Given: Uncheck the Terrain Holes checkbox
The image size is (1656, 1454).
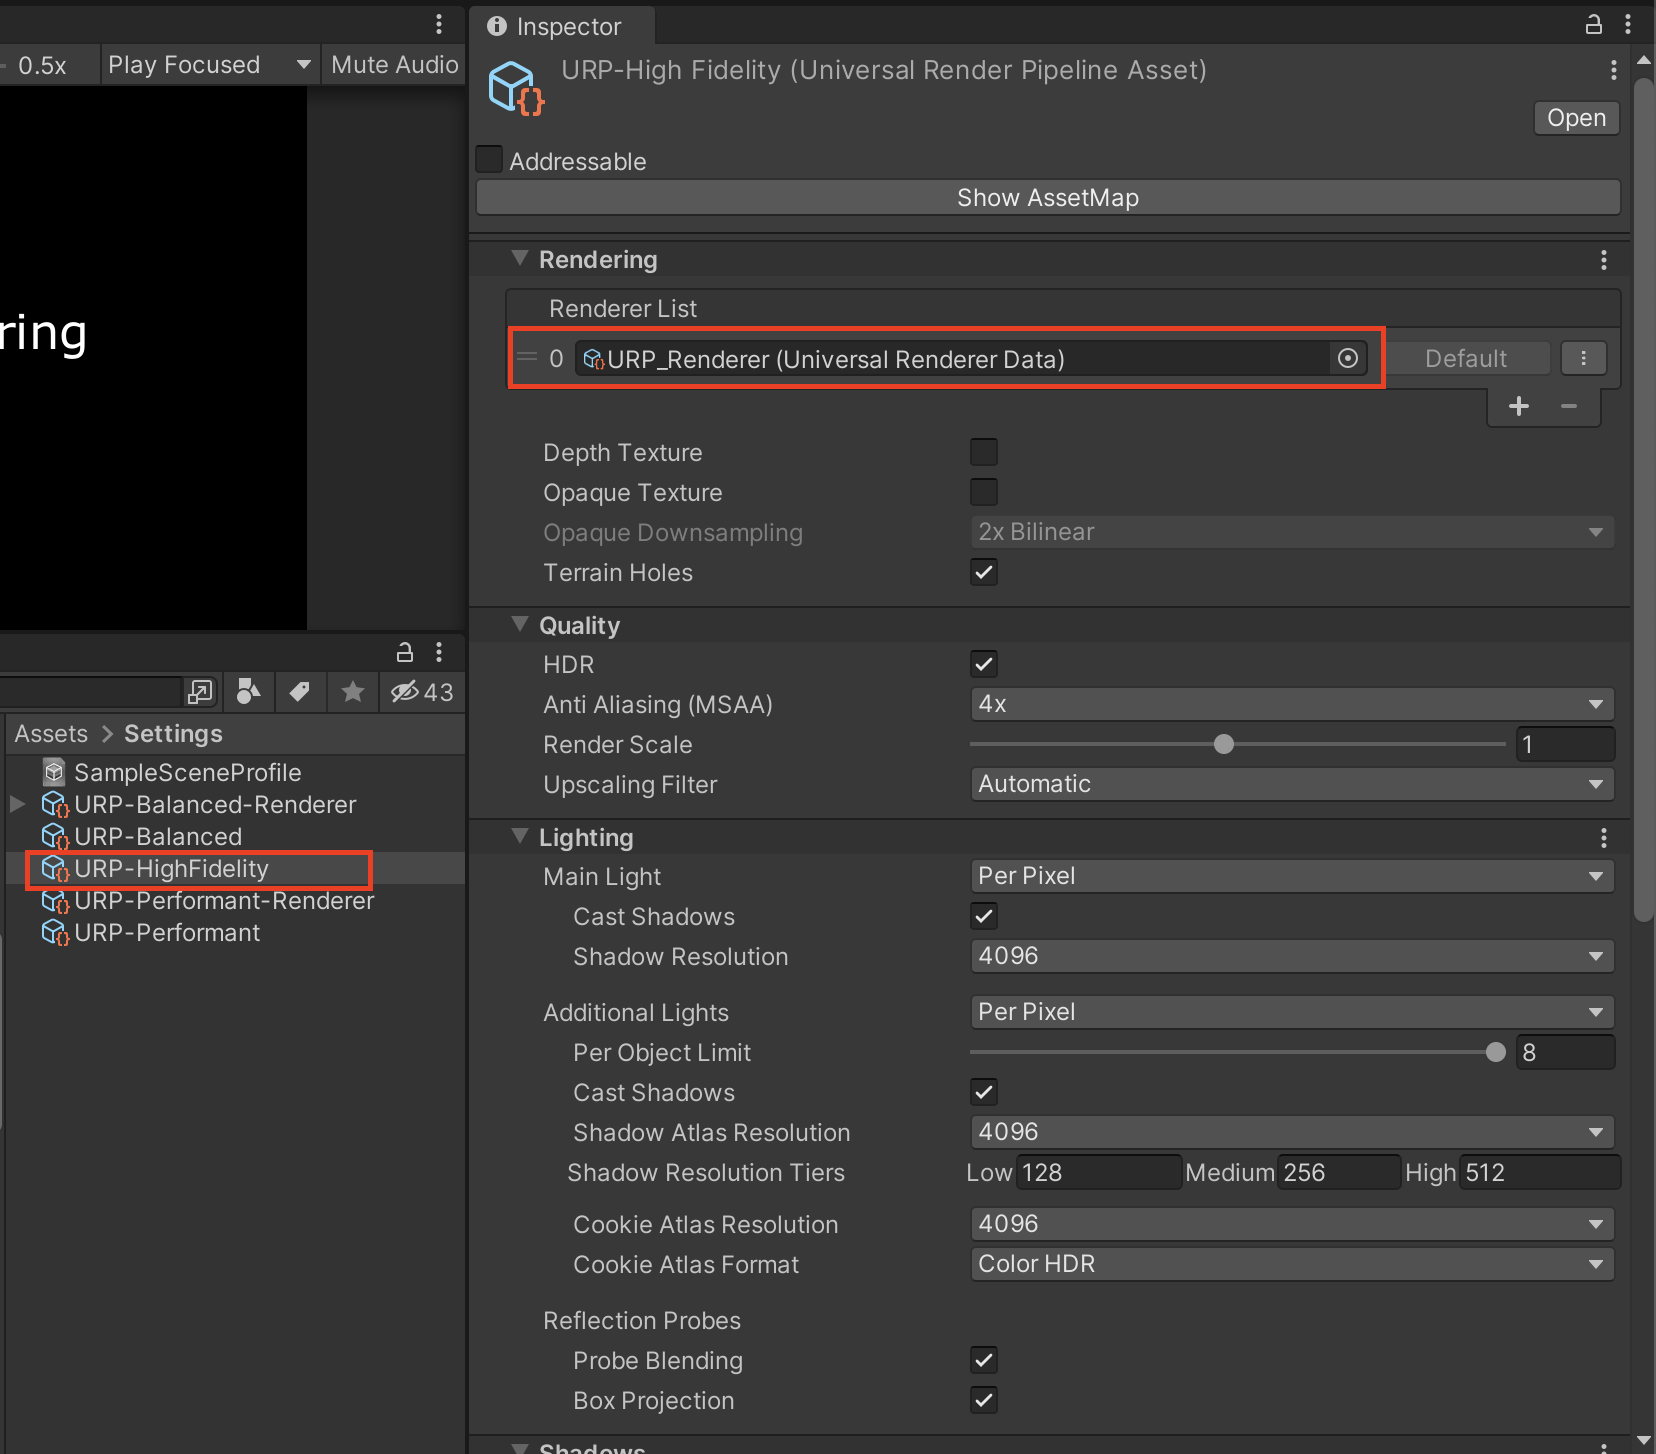Looking at the screenshot, I should coord(984,572).
